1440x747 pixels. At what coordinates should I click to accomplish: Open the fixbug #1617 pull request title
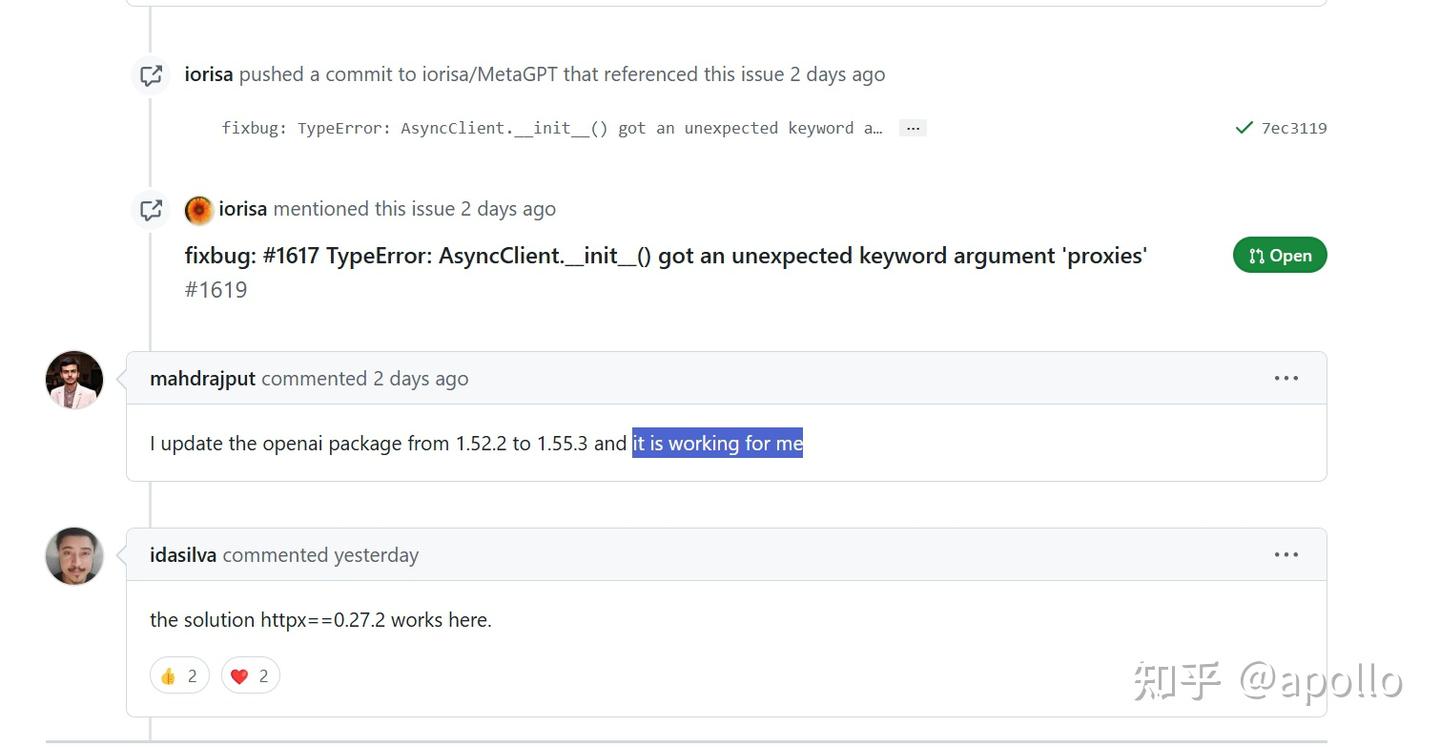[665, 256]
